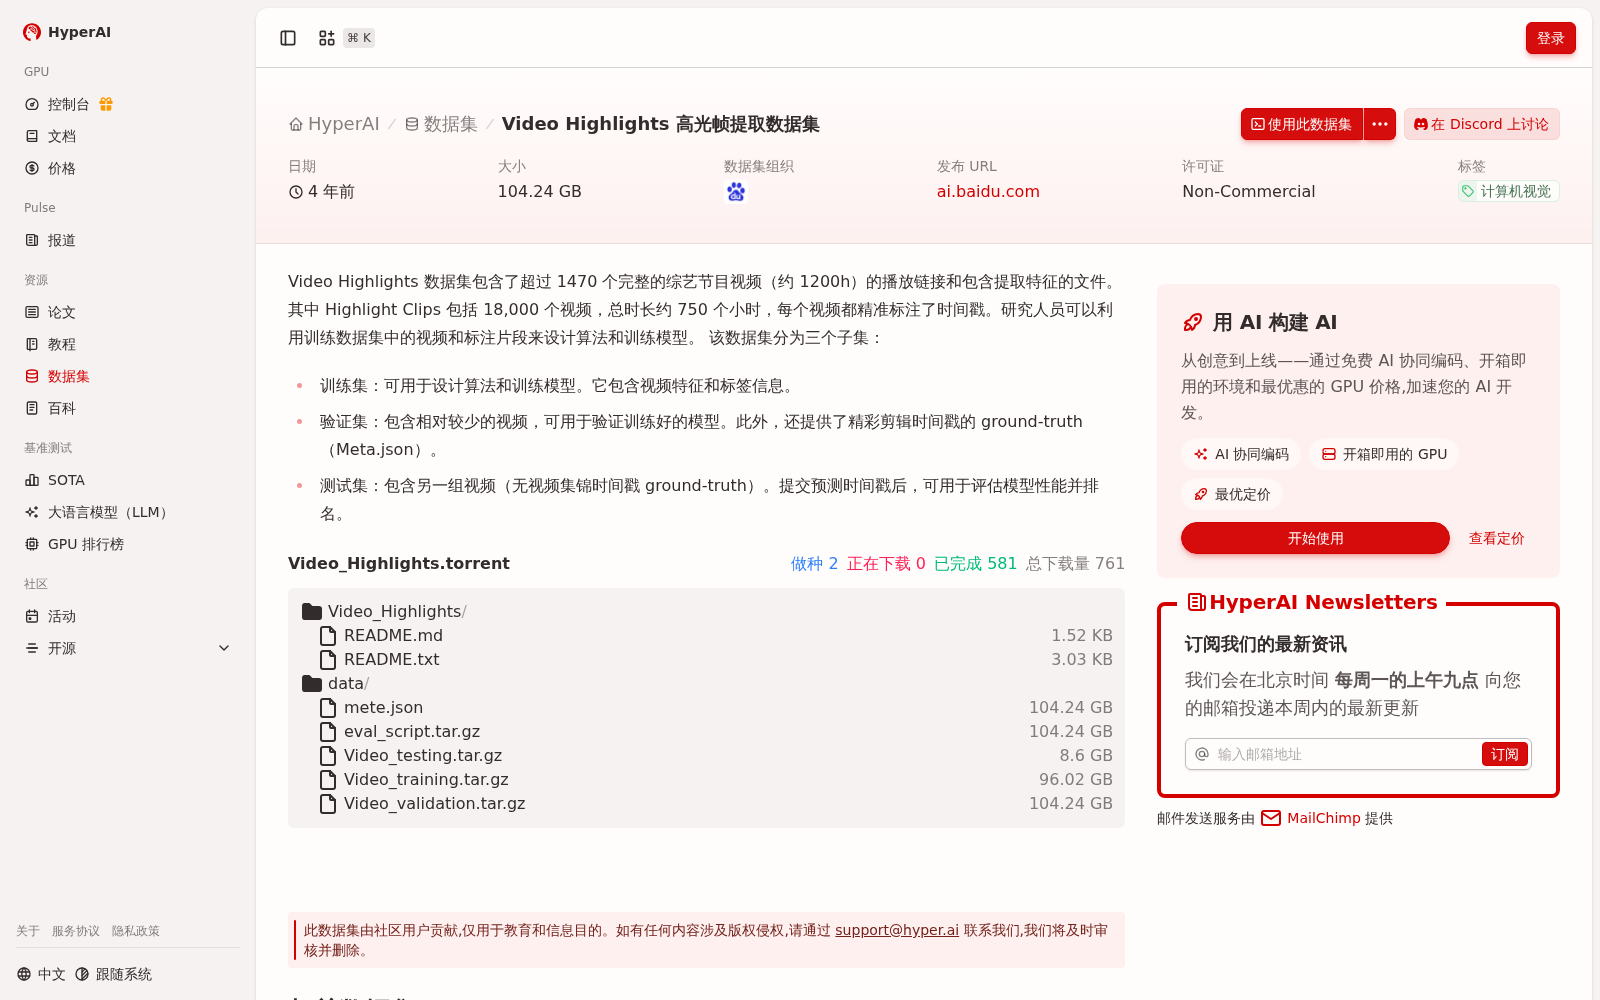Click 做种 2 seeding status
The image size is (1600, 1000).
[x=814, y=564]
